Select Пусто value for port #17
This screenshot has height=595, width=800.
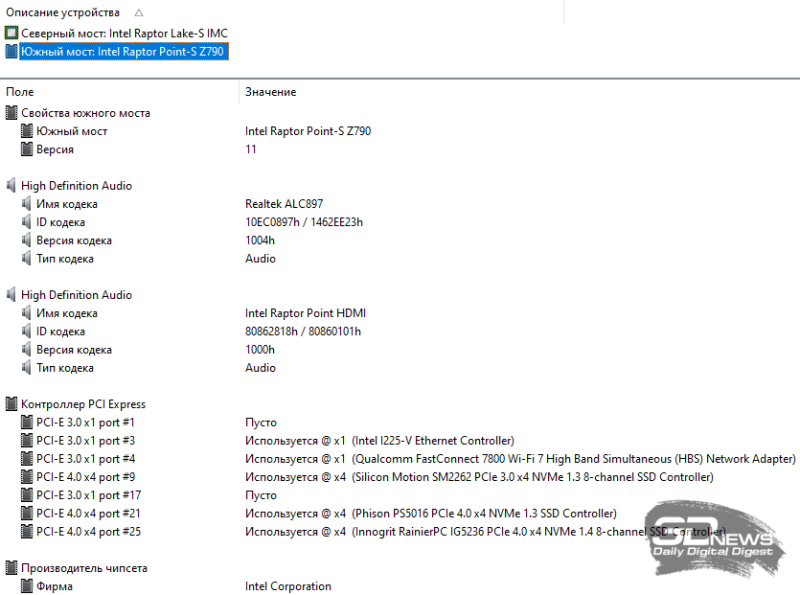point(261,495)
